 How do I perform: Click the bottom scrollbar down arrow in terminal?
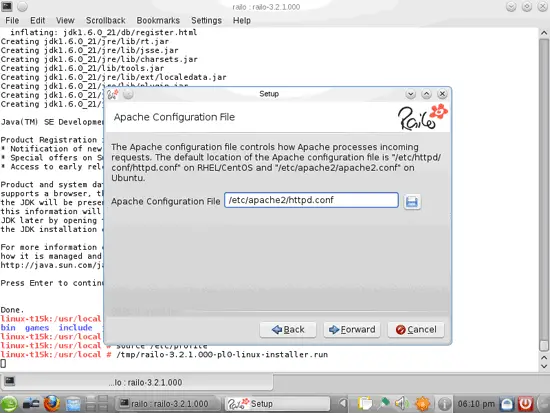544,366
